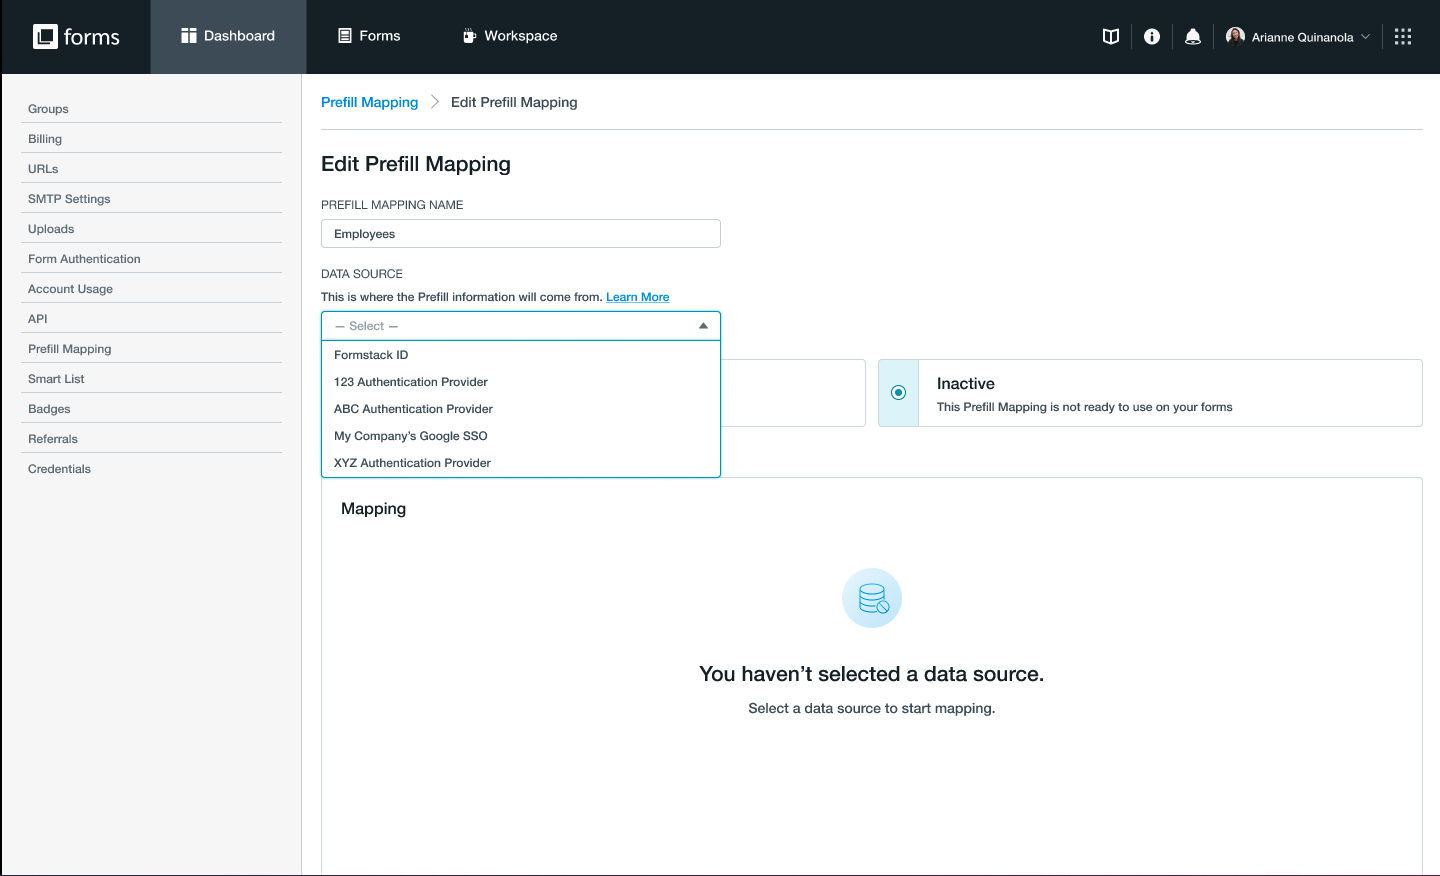Open the apps grid launcher
The width and height of the screenshot is (1440, 876).
(1403, 37)
